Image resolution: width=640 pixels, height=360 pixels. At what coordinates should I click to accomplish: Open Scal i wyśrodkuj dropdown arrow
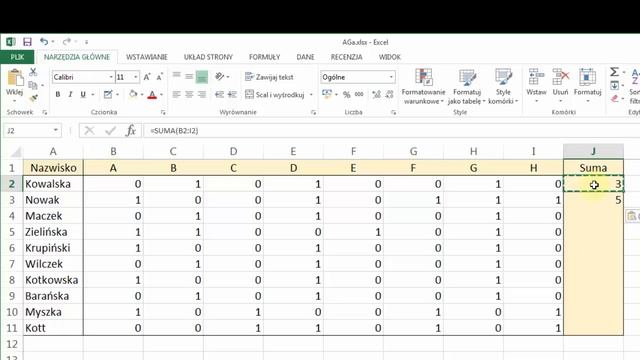[311, 95]
